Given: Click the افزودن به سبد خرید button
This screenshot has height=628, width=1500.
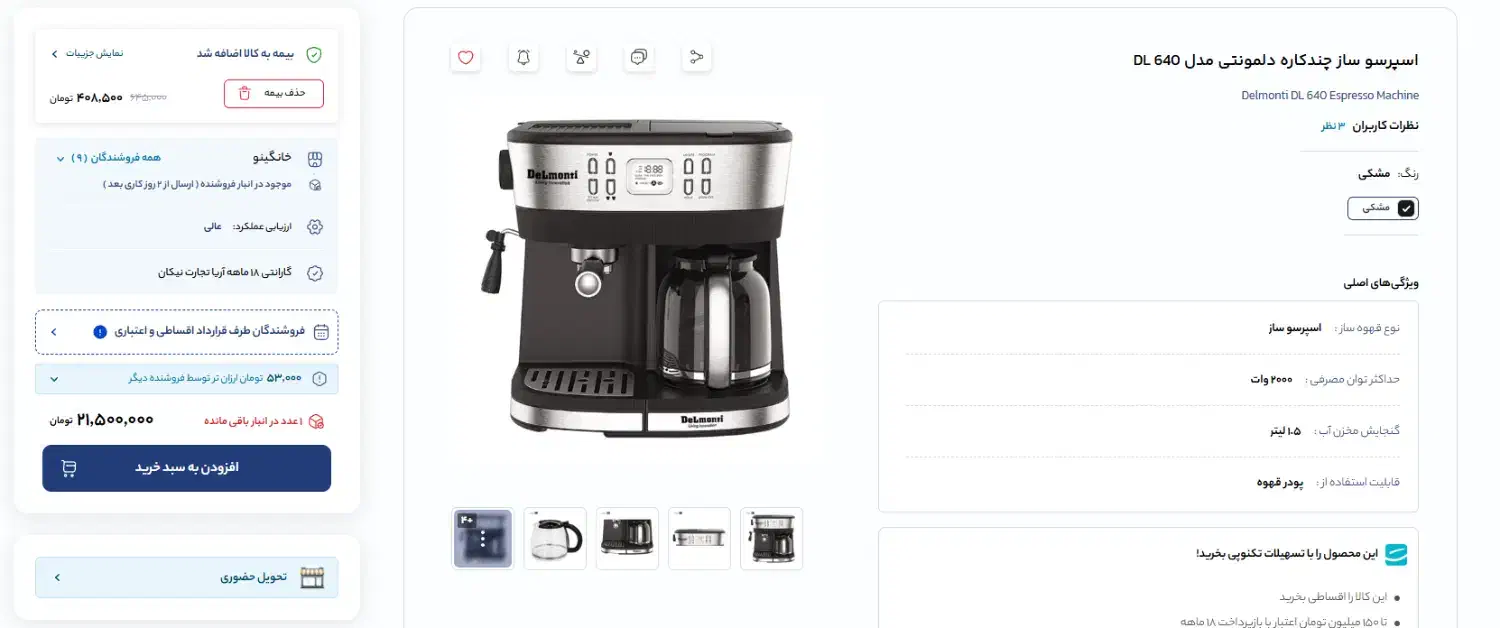Looking at the screenshot, I should tap(187, 468).
